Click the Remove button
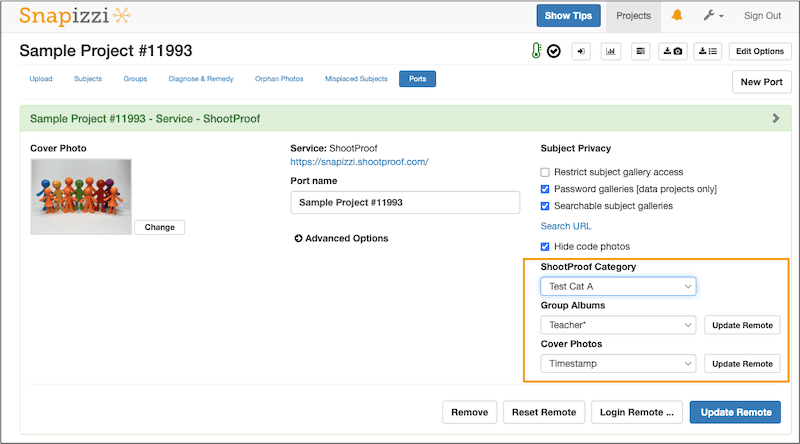The height and width of the screenshot is (444, 800). pyautogui.click(x=469, y=412)
